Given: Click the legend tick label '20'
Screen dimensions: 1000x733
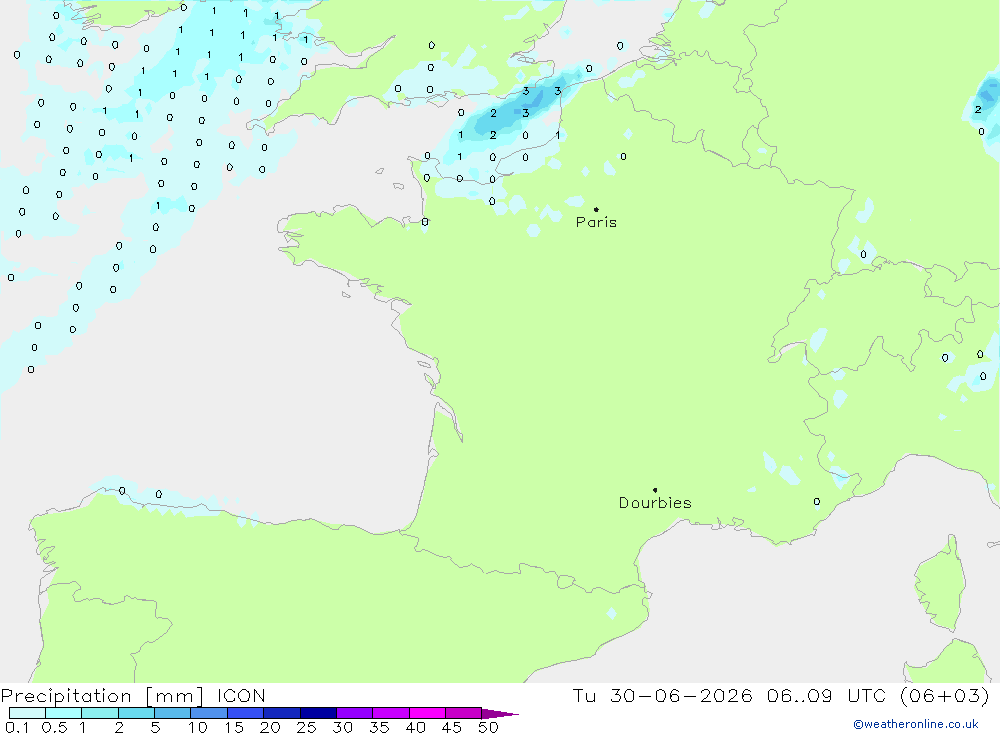Looking at the screenshot, I should pos(270,727).
